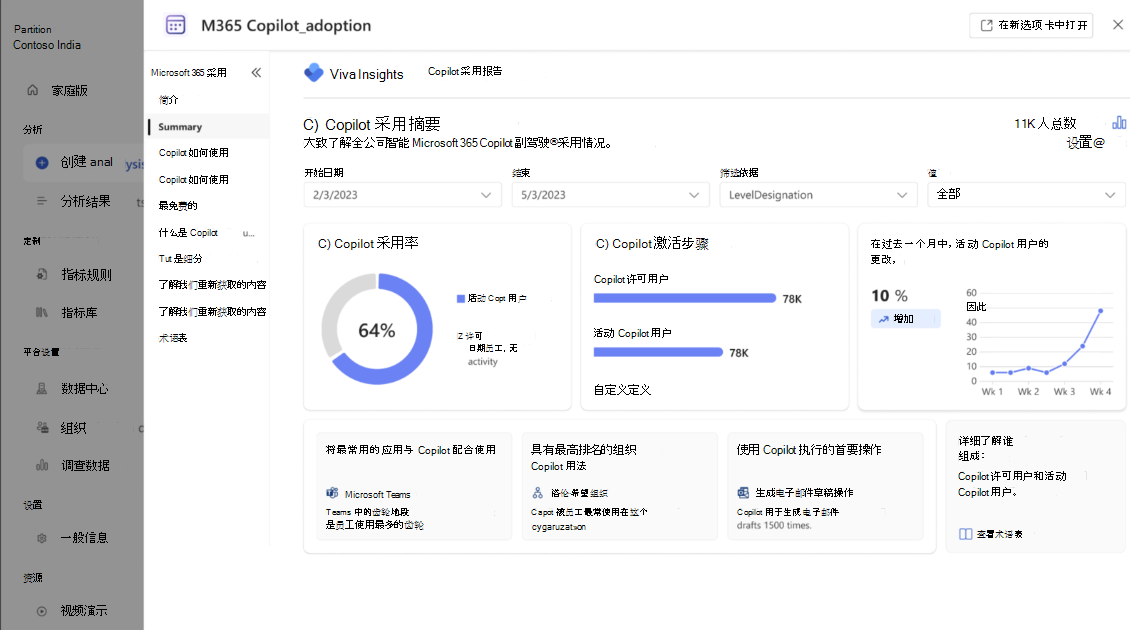Click the Contoso India partition name
This screenshot has width=1130, height=630.
pyautogui.click(x=47, y=45)
